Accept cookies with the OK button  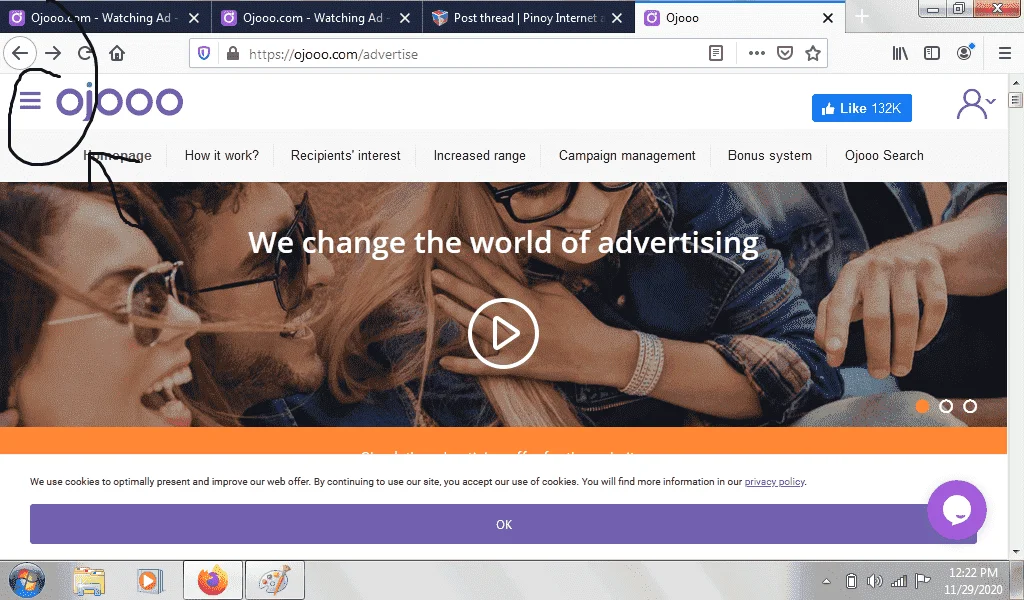503,524
